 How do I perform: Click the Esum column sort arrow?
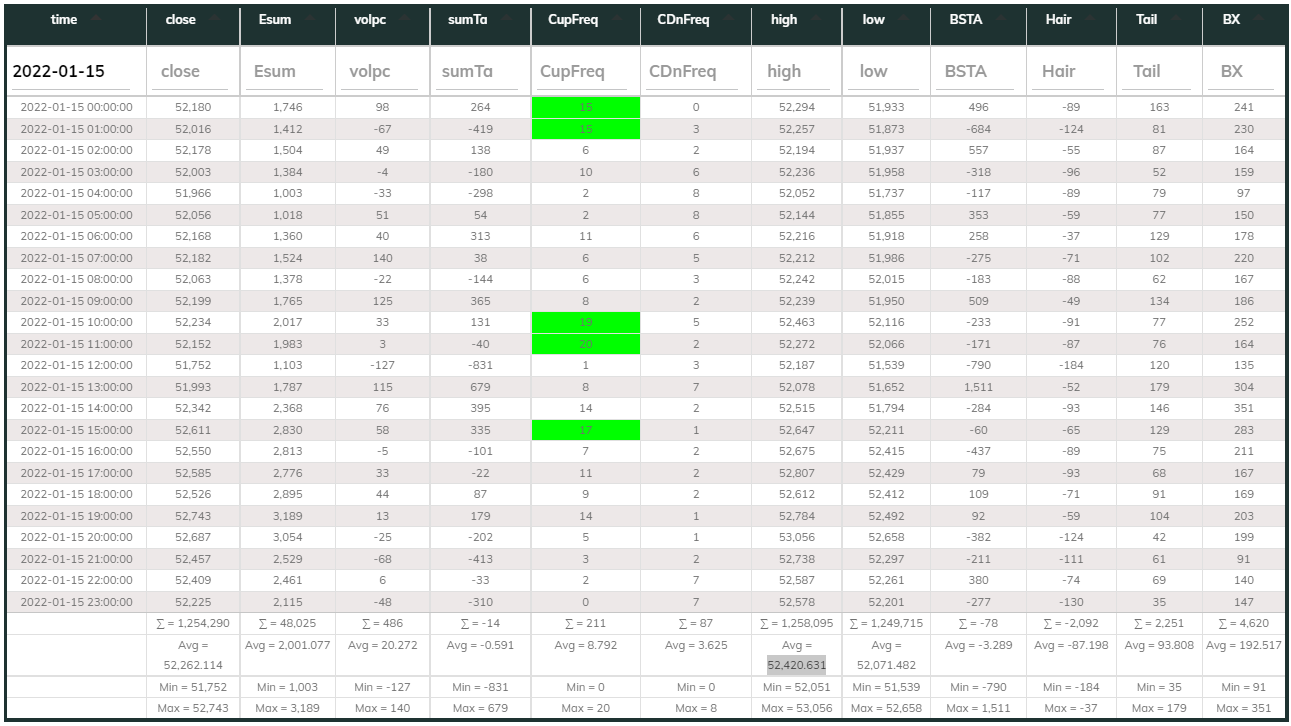[311, 20]
